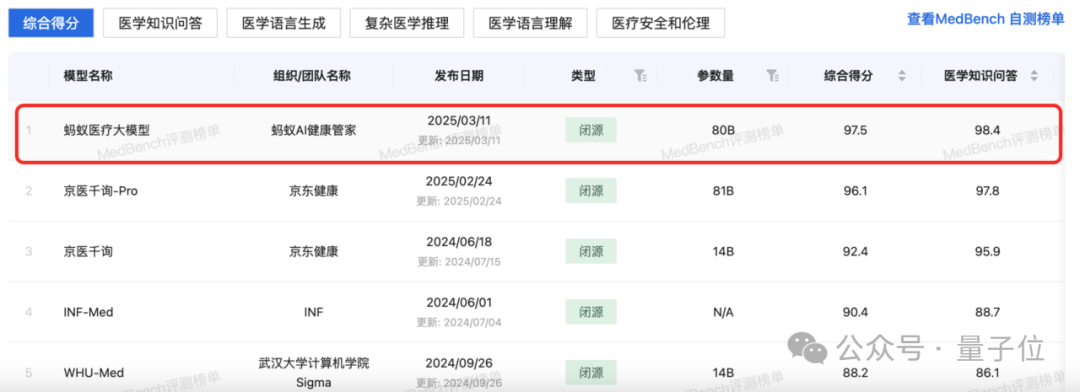Open the 查看MedBench 自测榜单 link
Viewport: 1080px width, 392px height.
986,20
